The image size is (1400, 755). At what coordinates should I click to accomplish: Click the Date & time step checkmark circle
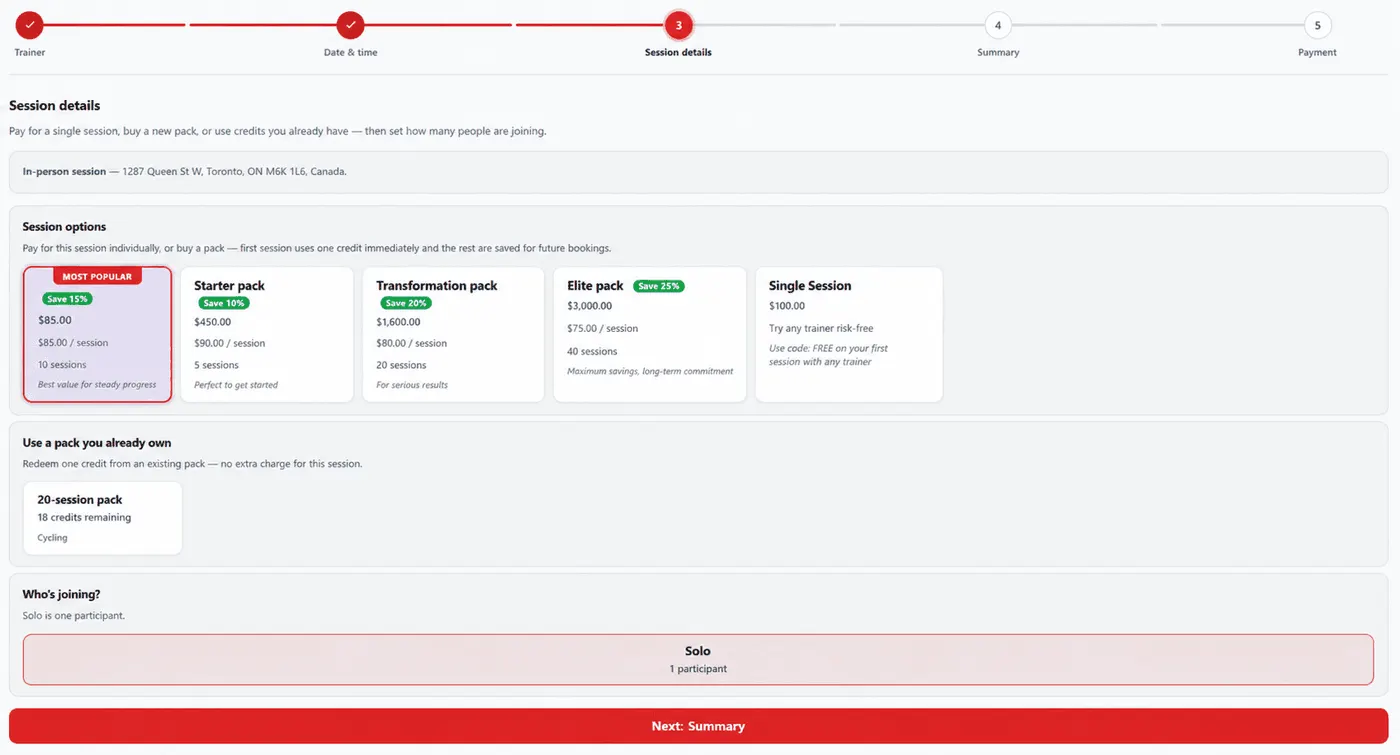[x=350, y=25]
